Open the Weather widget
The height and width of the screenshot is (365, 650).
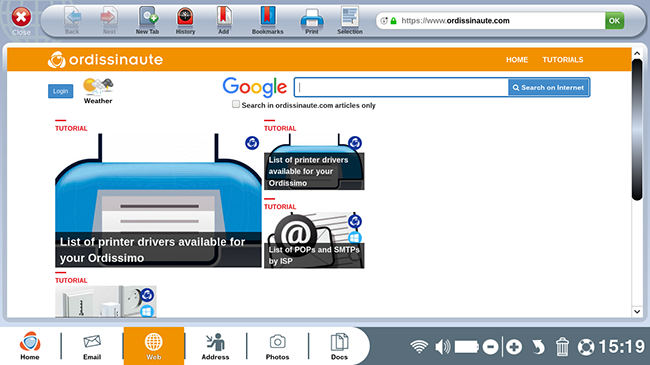98,91
